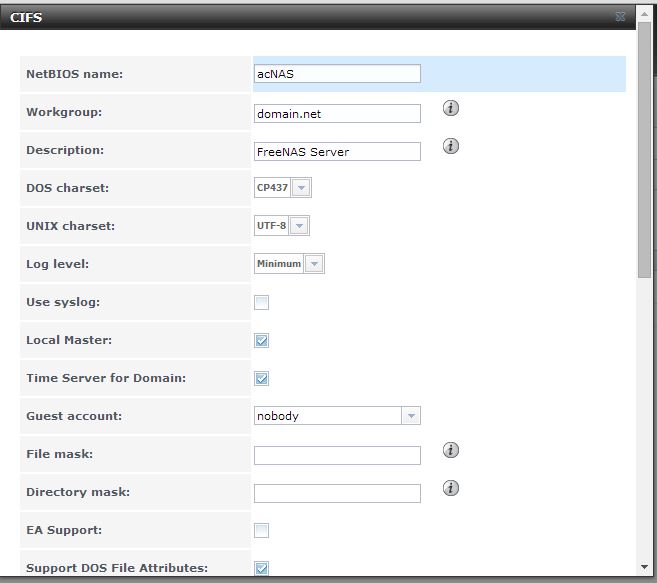Click the scrollbar down arrow
Viewport: 657px width, 583px height.
644,567
